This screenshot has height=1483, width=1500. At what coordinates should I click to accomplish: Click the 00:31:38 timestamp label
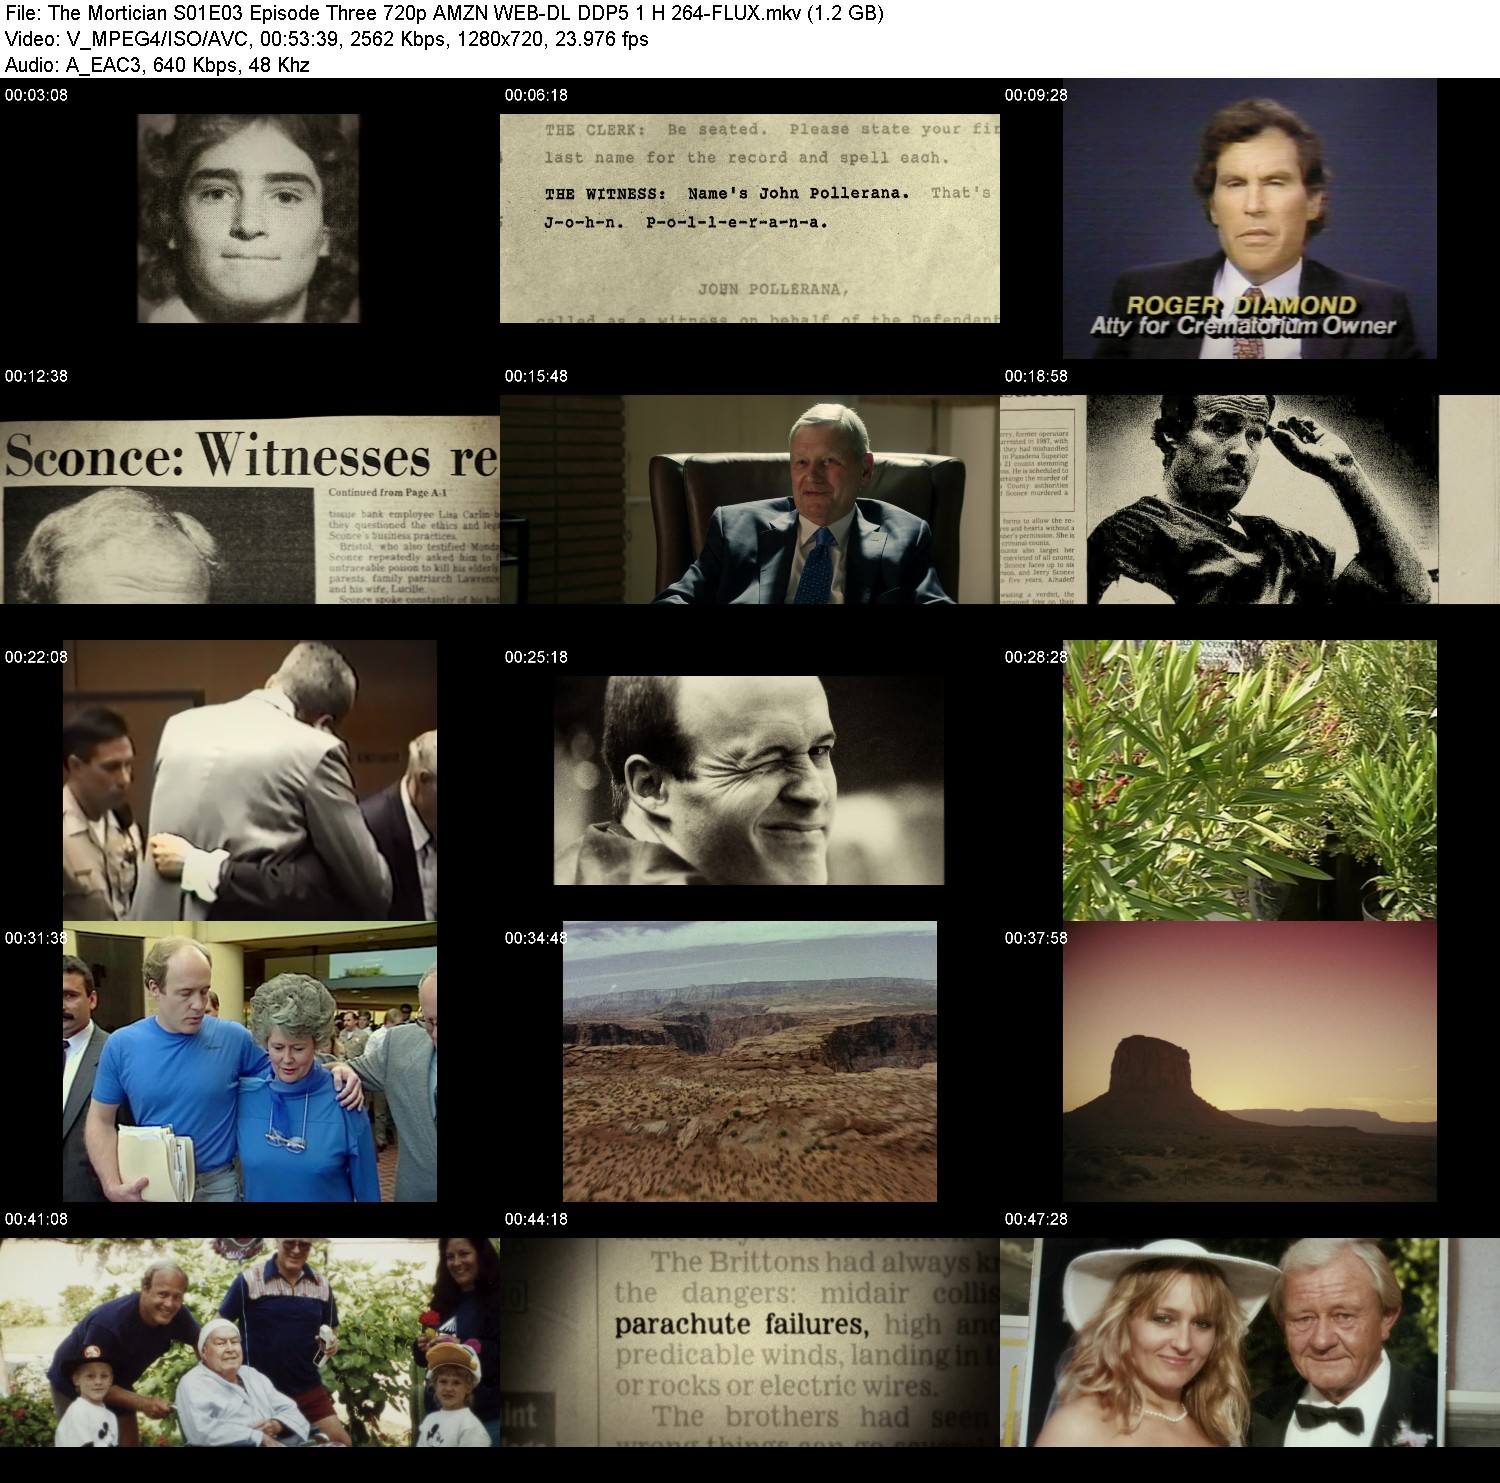pyautogui.click(x=36, y=938)
